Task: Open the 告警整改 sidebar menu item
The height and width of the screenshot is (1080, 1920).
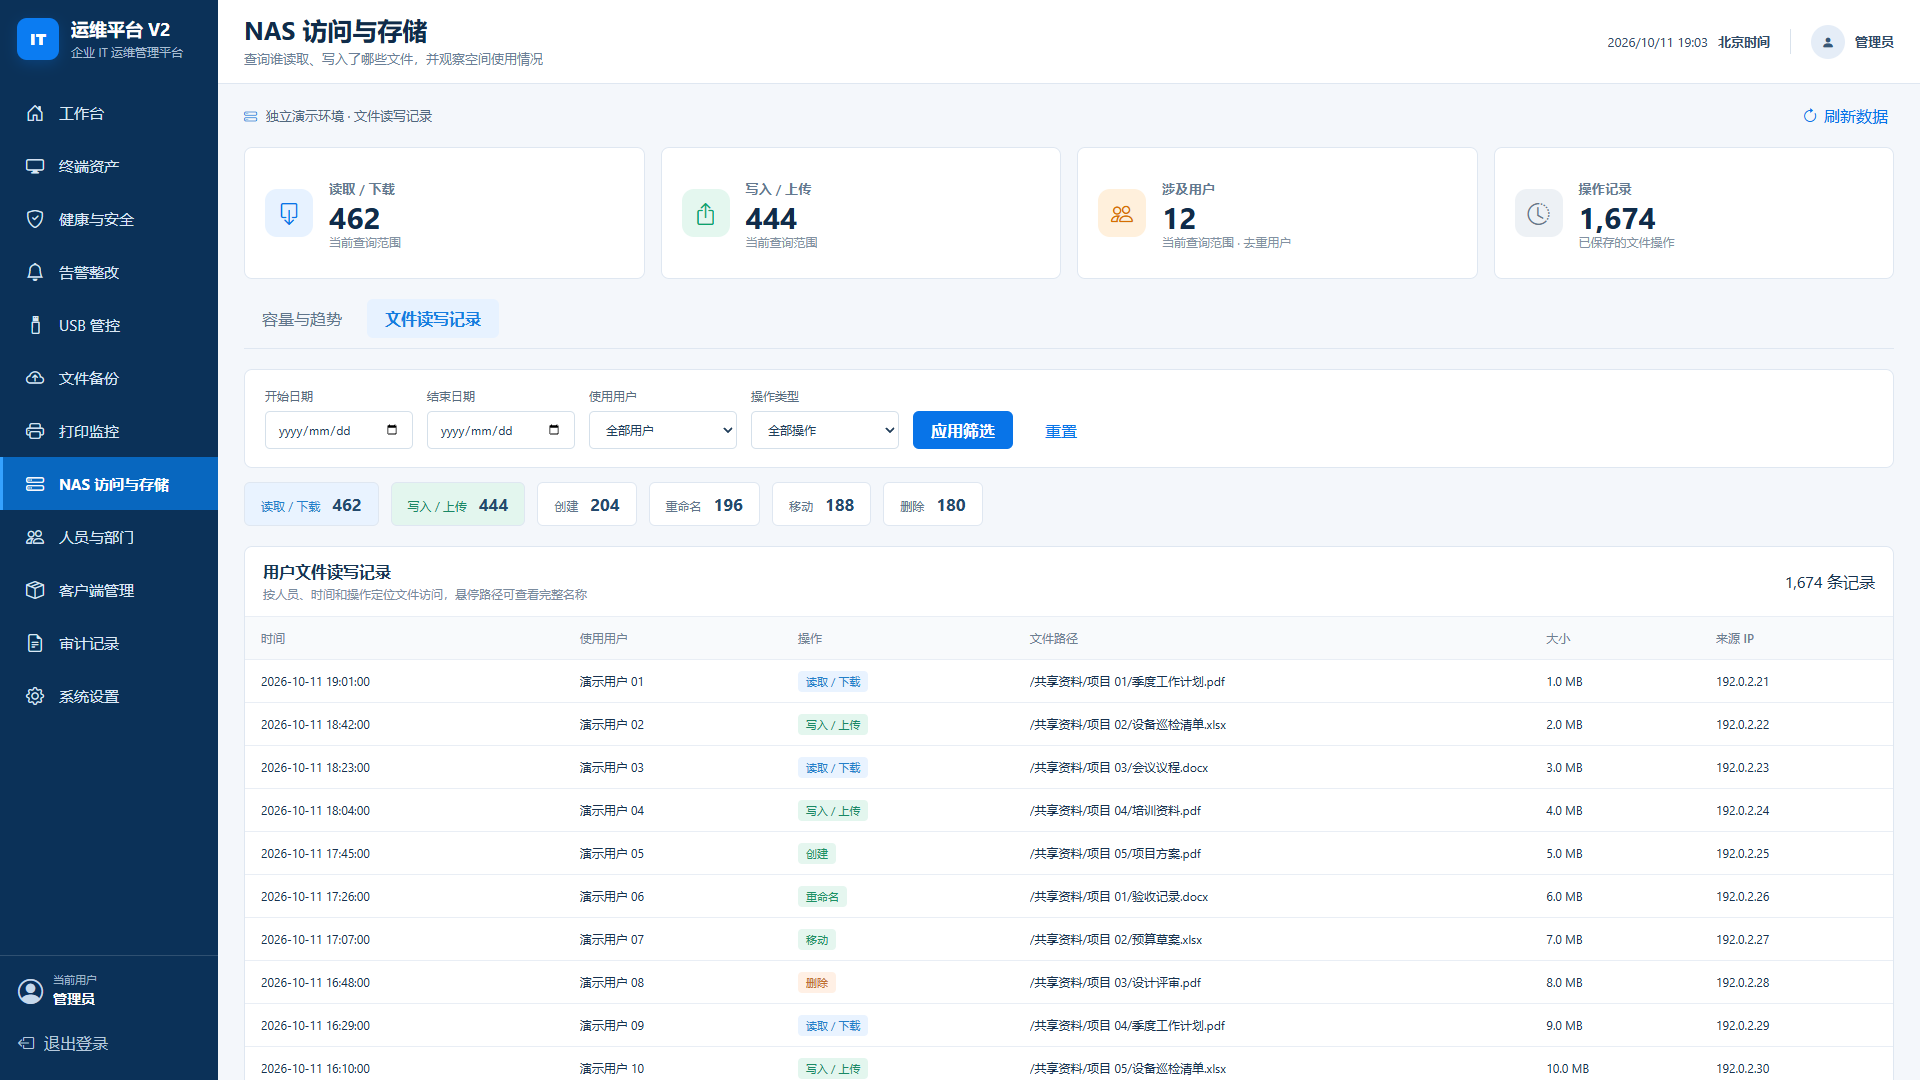Action: pyautogui.click(x=109, y=272)
